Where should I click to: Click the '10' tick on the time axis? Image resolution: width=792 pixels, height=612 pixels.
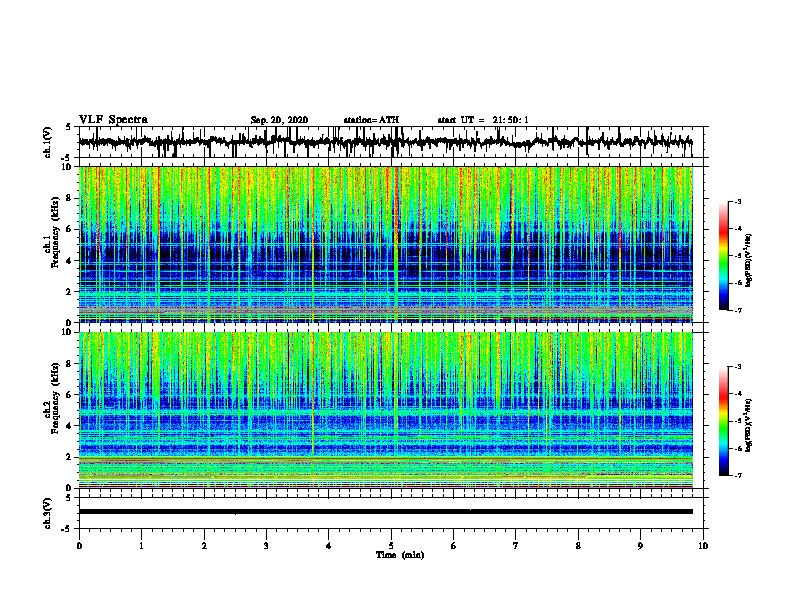click(703, 546)
